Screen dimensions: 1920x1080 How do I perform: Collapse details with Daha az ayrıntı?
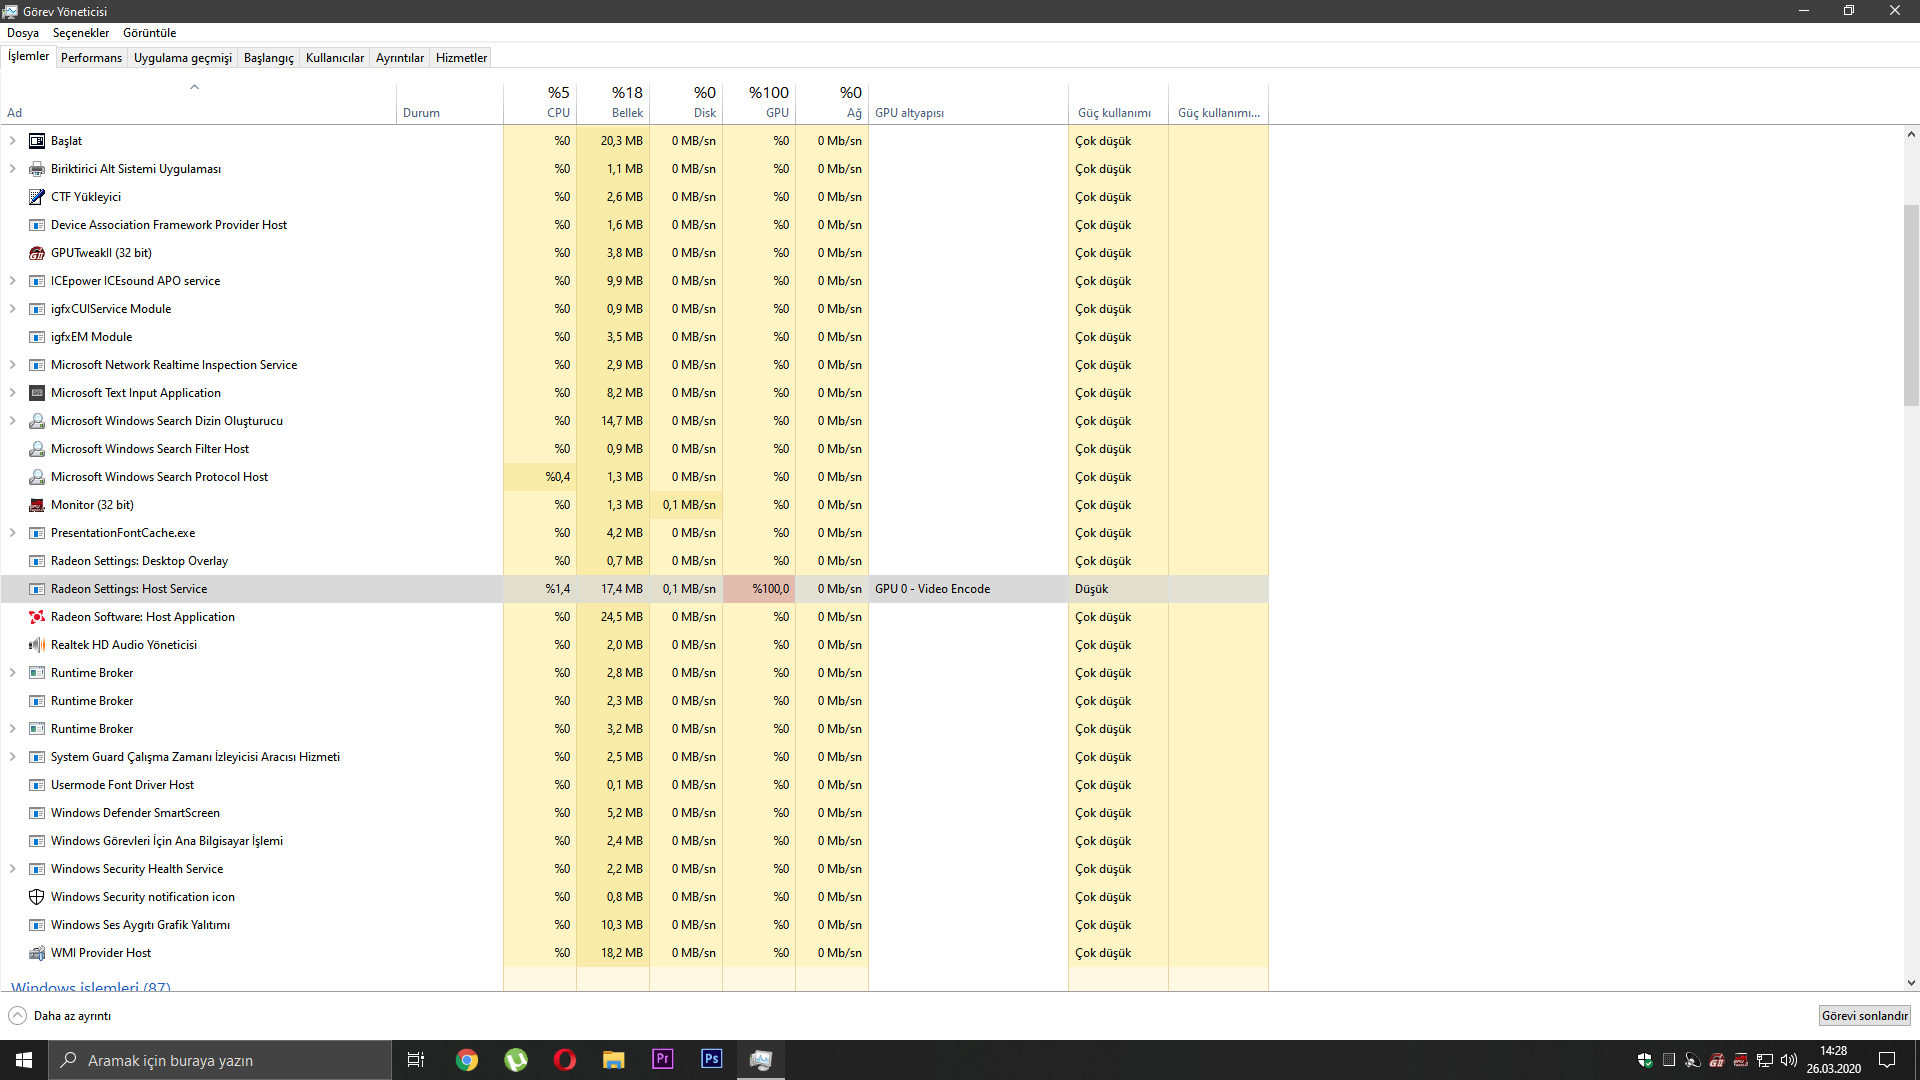[60, 1016]
